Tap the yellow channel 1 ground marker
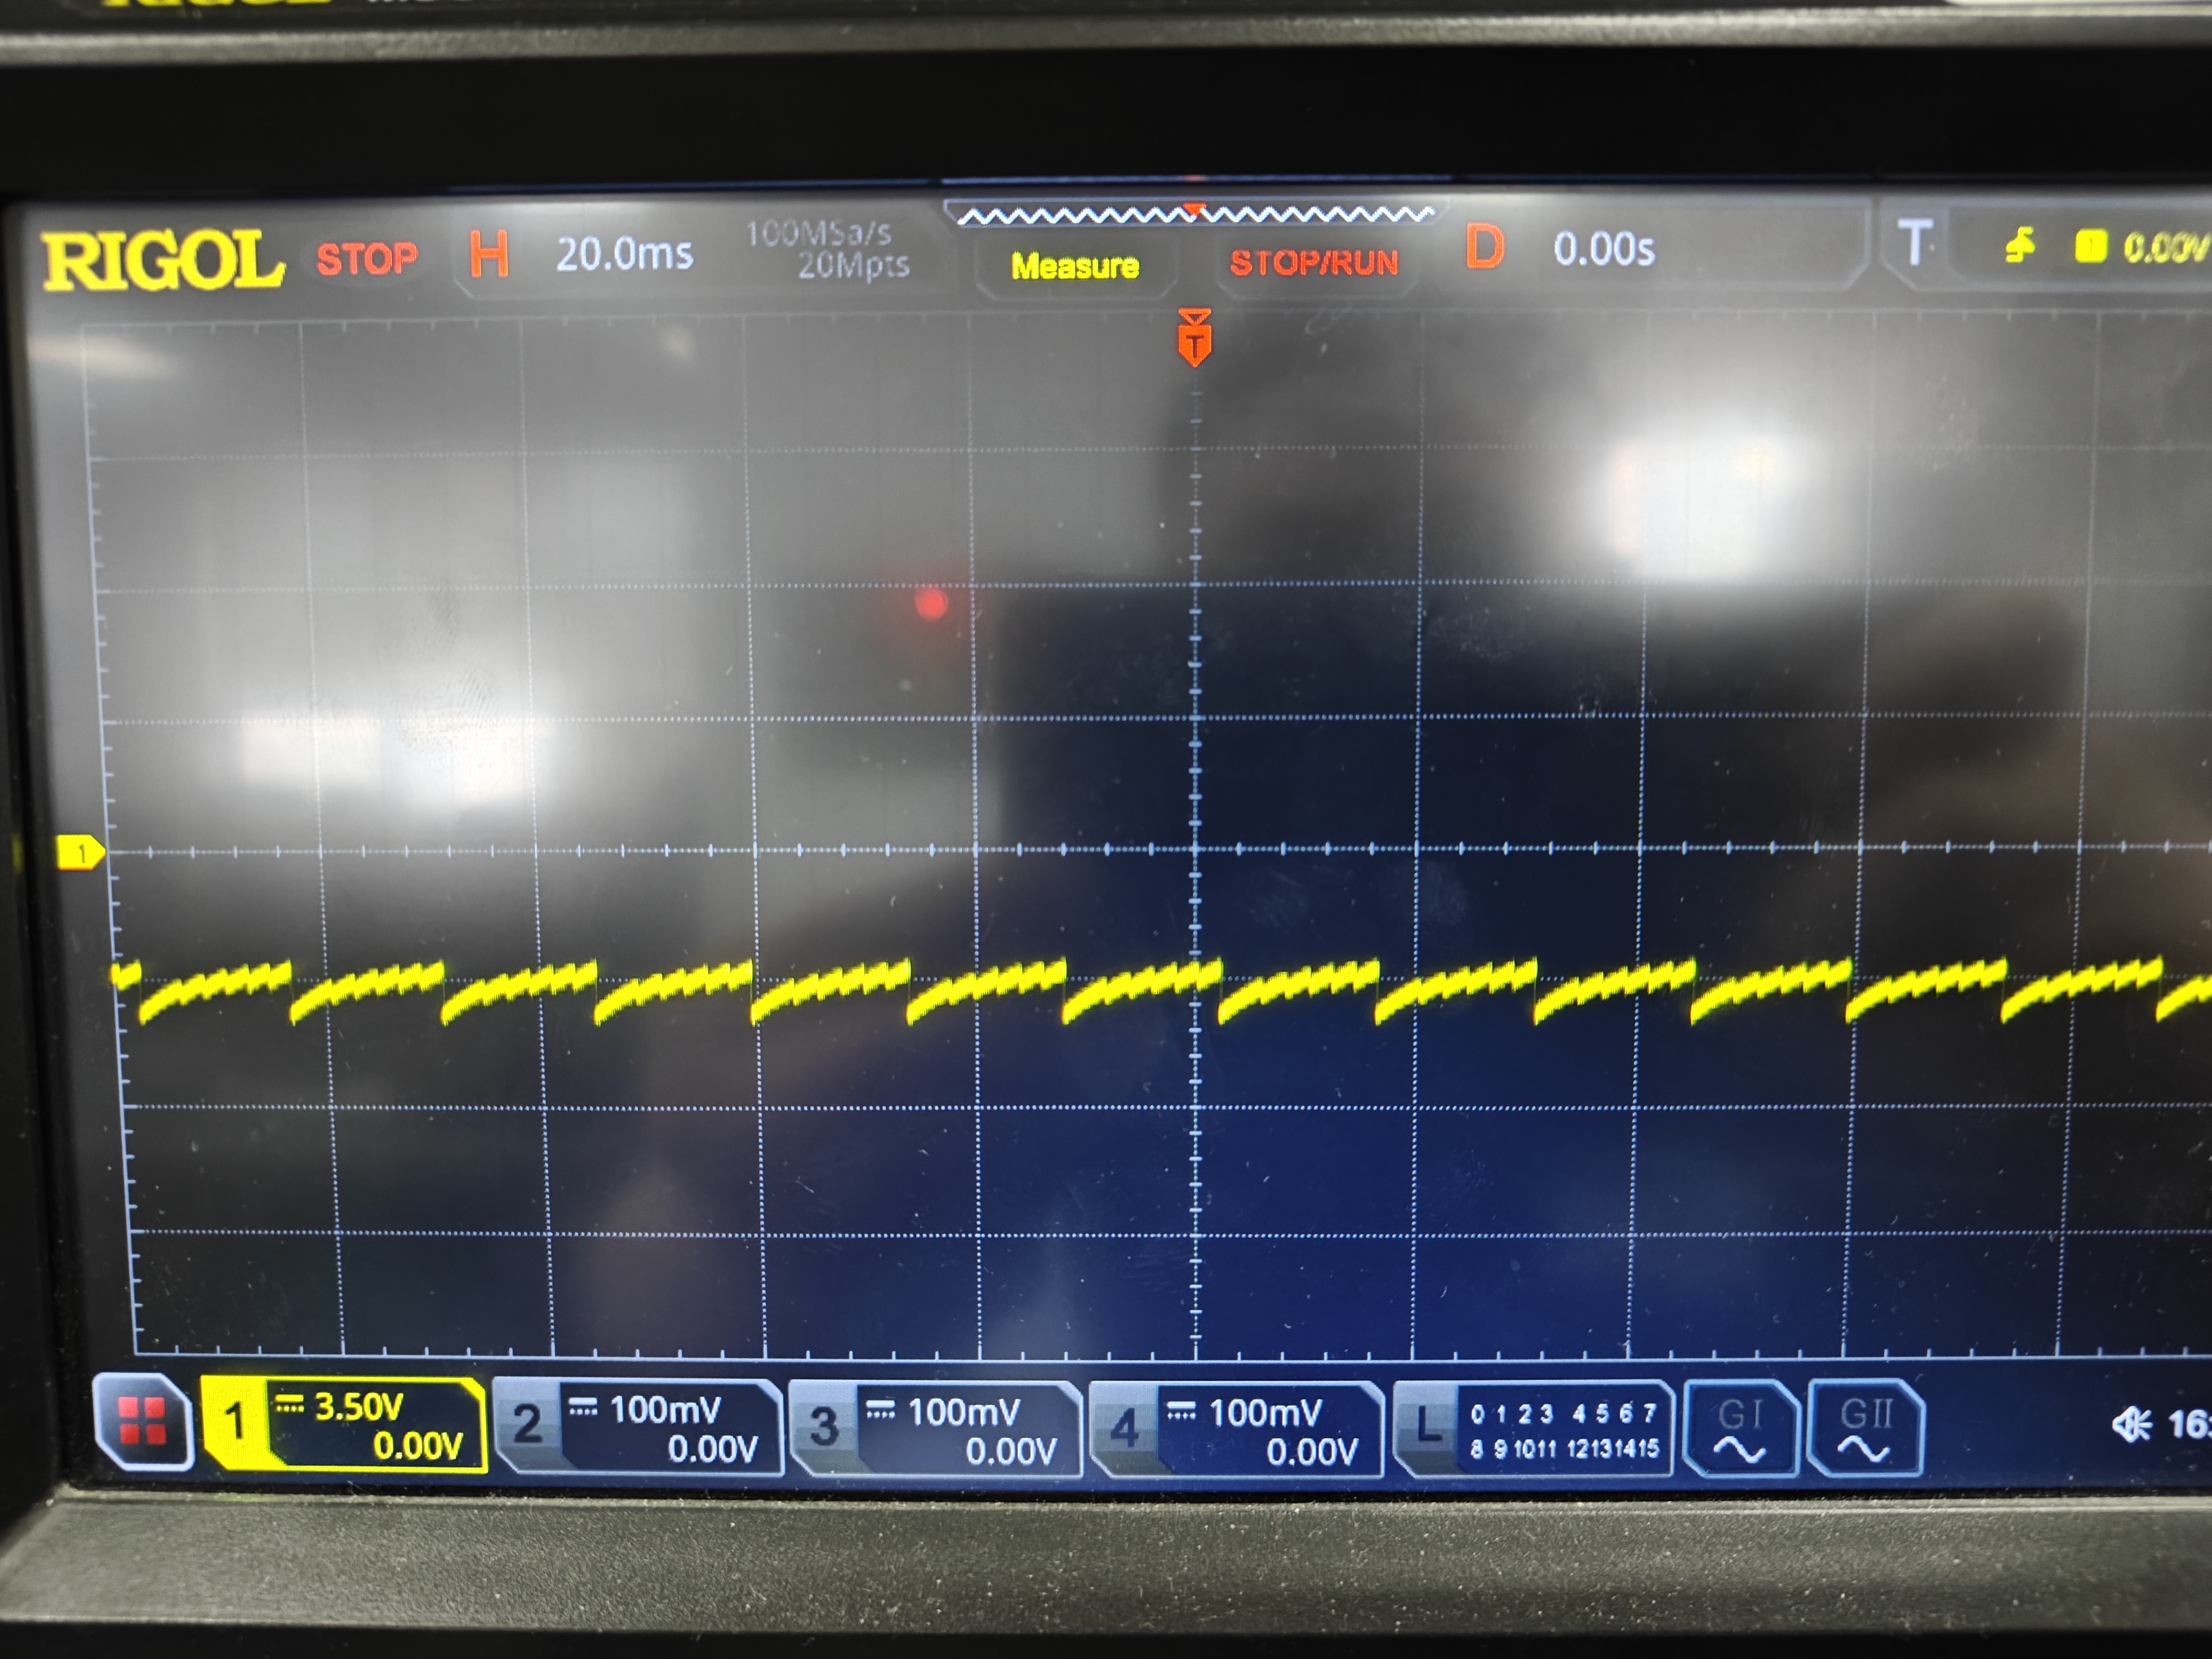This screenshot has height=1659, width=2212. pyautogui.click(x=80, y=853)
